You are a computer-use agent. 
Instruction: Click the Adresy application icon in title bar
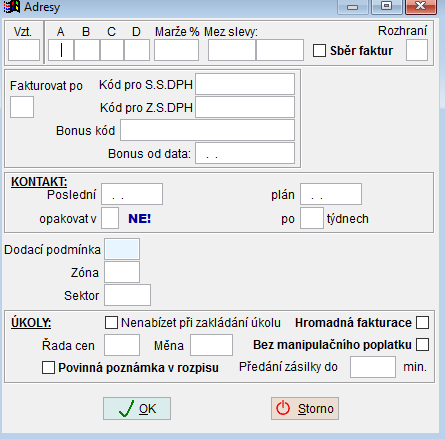(12, 6)
